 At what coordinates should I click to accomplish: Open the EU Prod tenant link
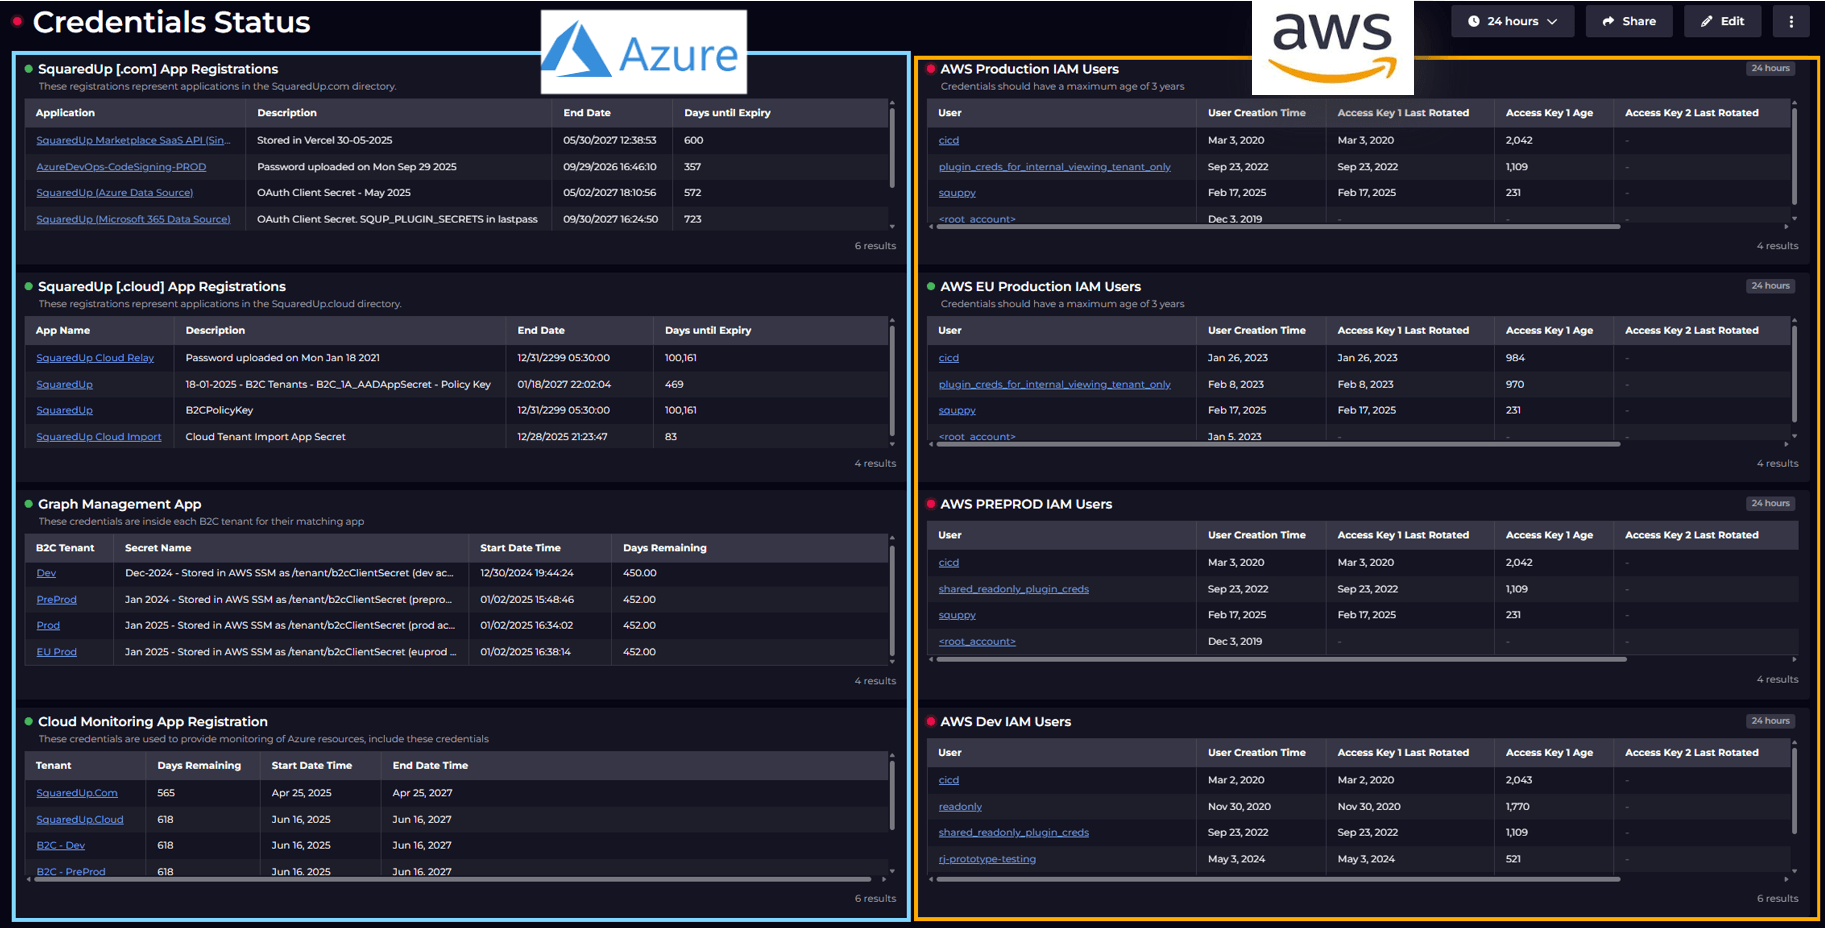[56, 652]
